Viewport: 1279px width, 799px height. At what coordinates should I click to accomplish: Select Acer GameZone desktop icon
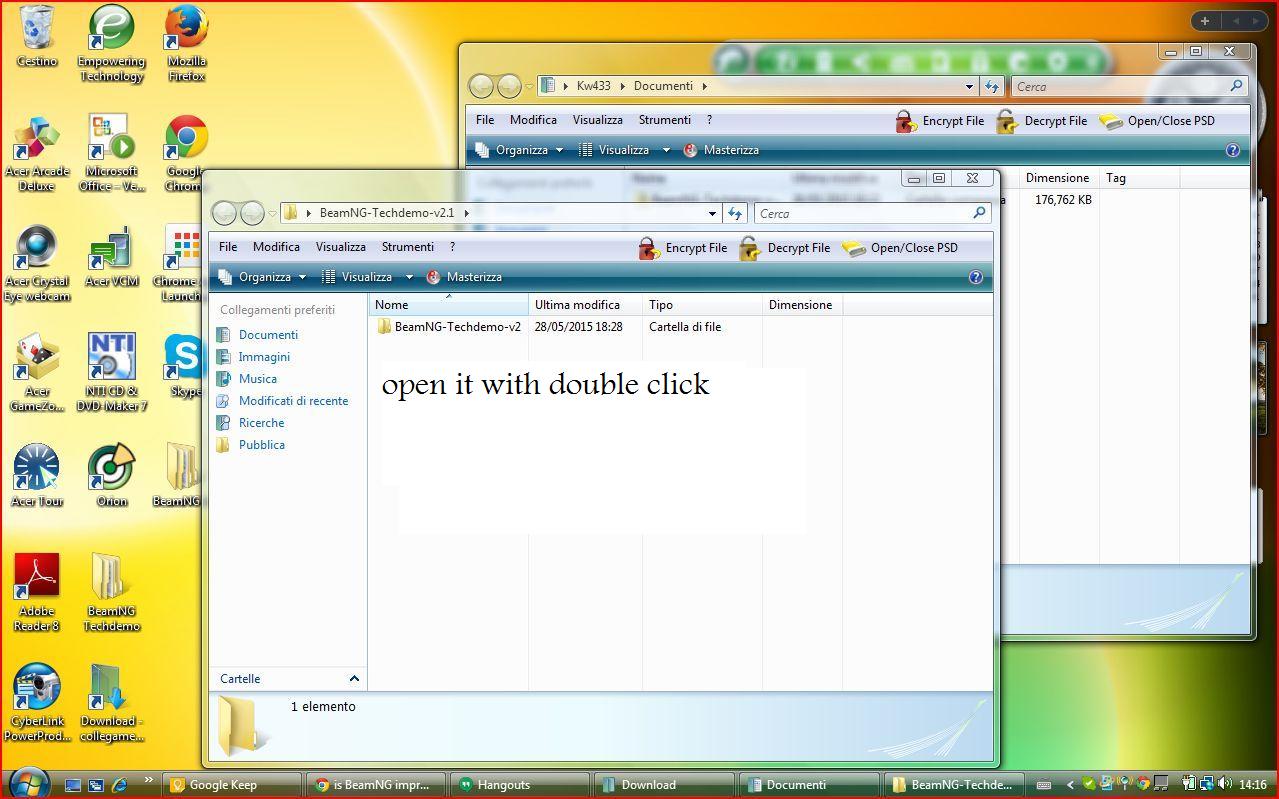[x=37, y=373]
